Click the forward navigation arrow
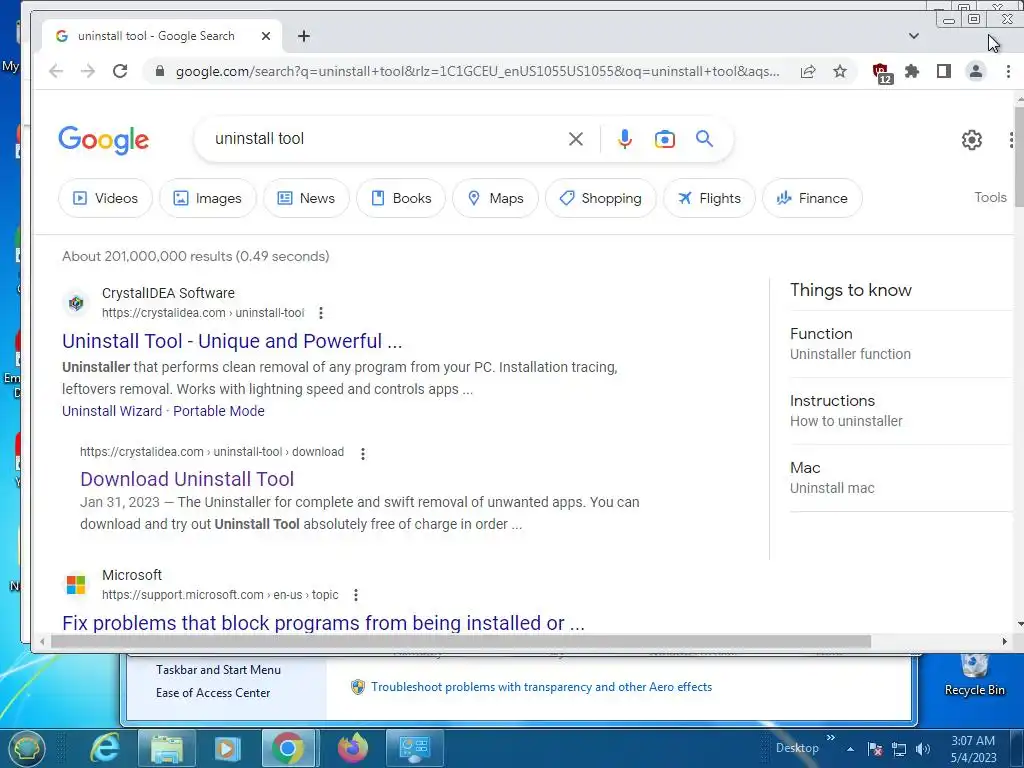Viewport: 1024px width, 768px height. tap(88, 71)
